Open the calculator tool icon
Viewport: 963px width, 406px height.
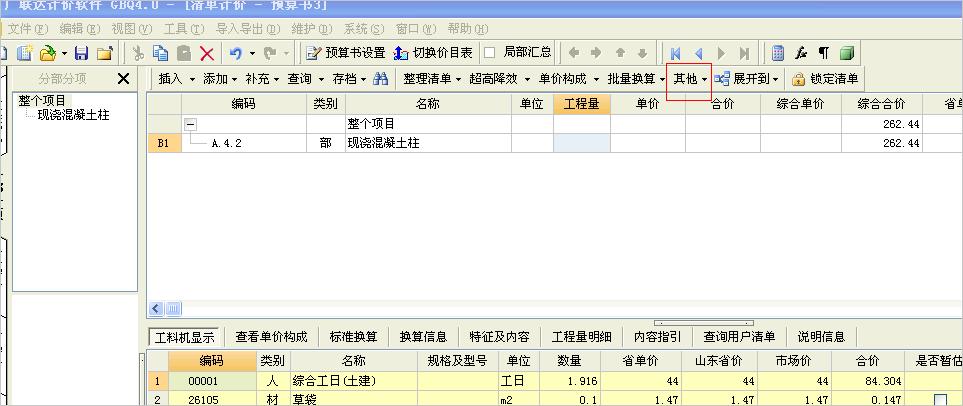(777, 53)
